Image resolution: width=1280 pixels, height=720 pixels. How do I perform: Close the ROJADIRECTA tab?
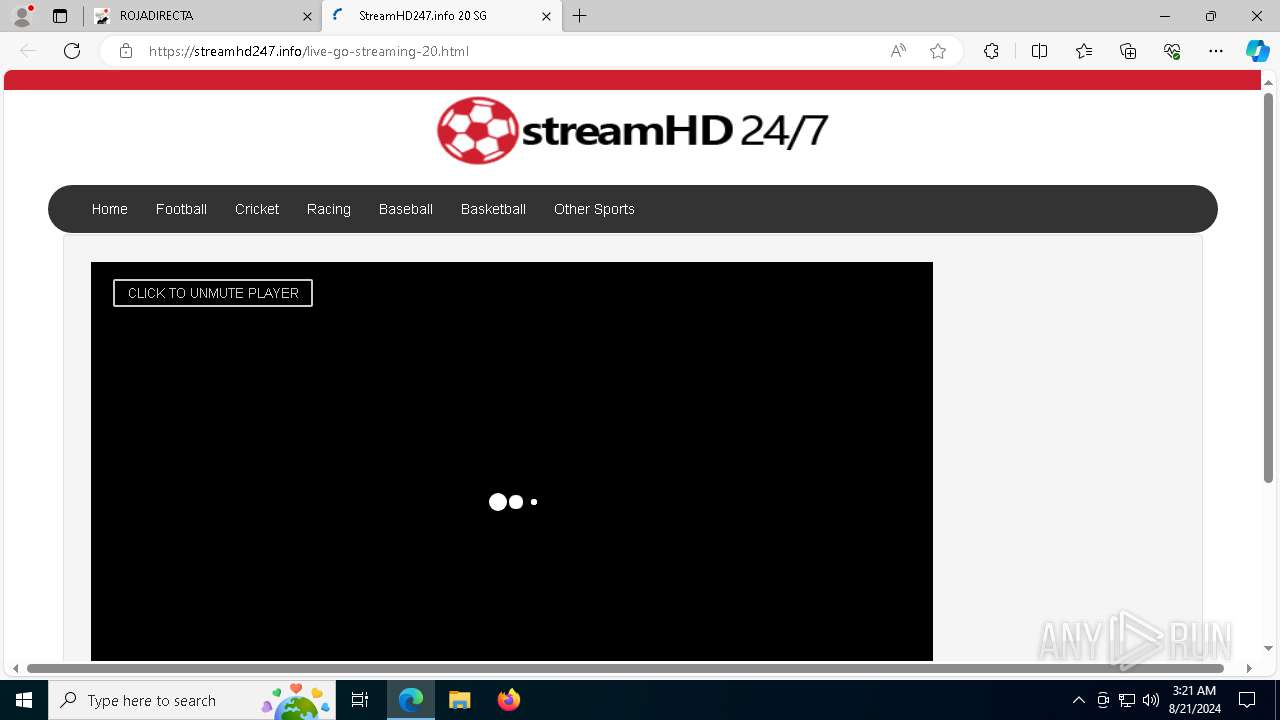tap(307, 16)
